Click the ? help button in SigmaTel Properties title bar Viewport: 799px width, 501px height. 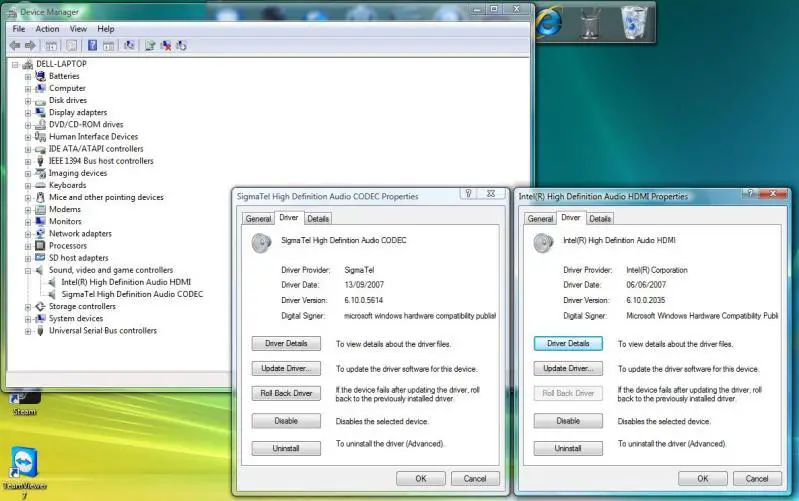pyautogui.click(x=468, y=194)
